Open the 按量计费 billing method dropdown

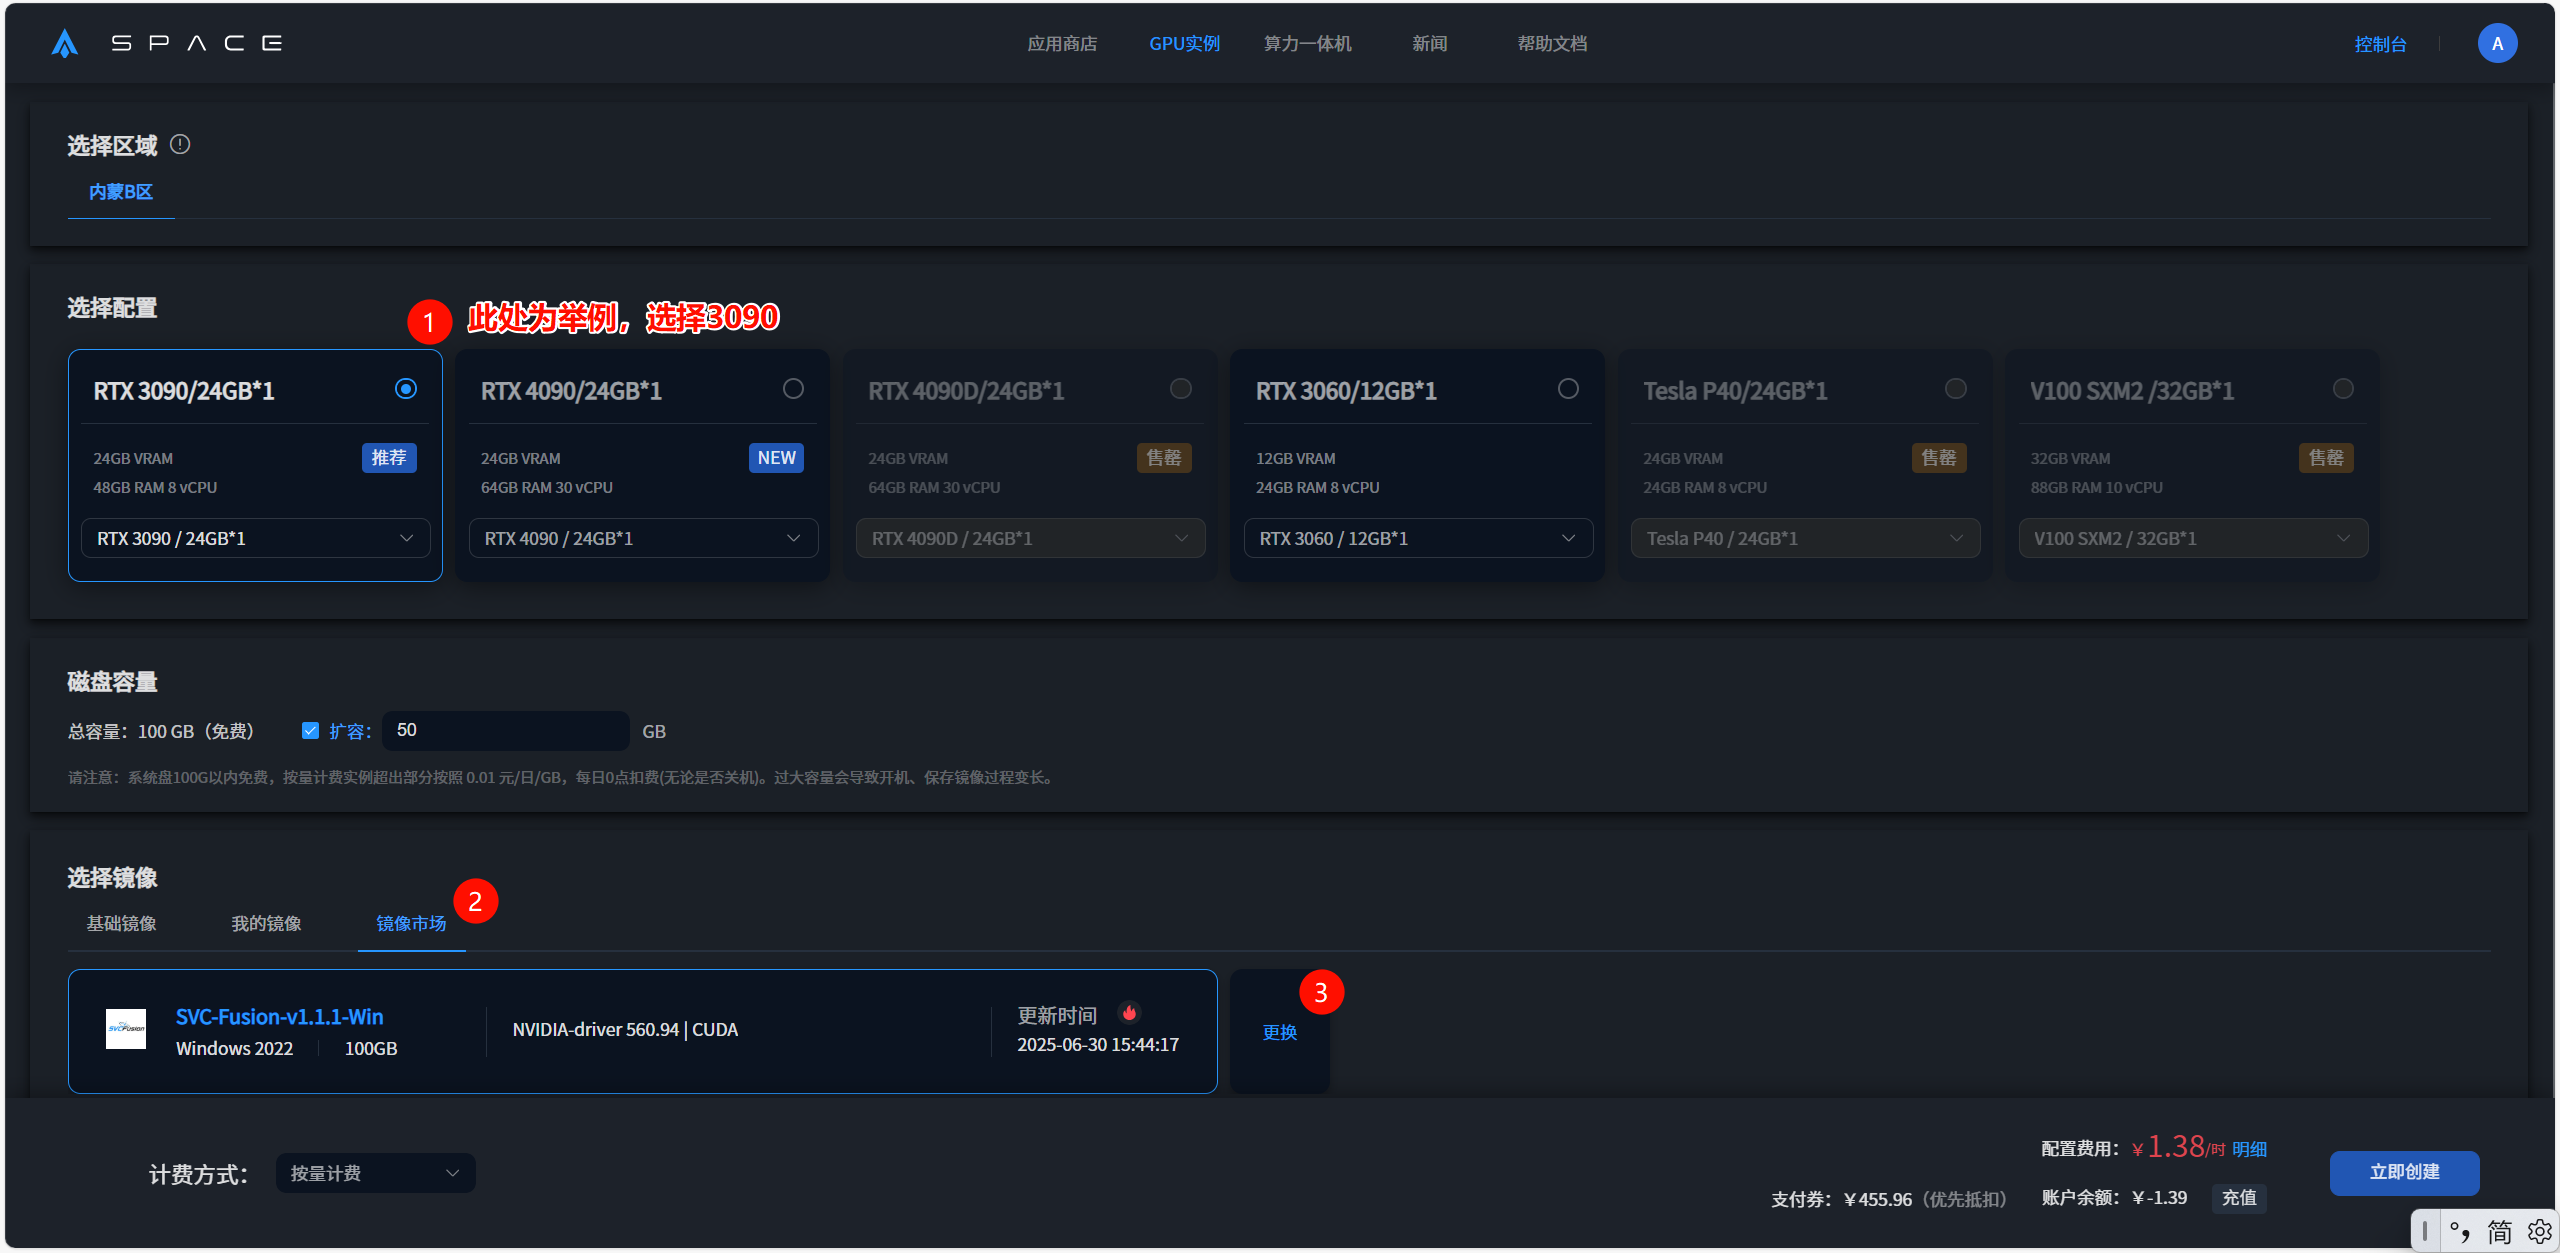(x=375, y=1173)
